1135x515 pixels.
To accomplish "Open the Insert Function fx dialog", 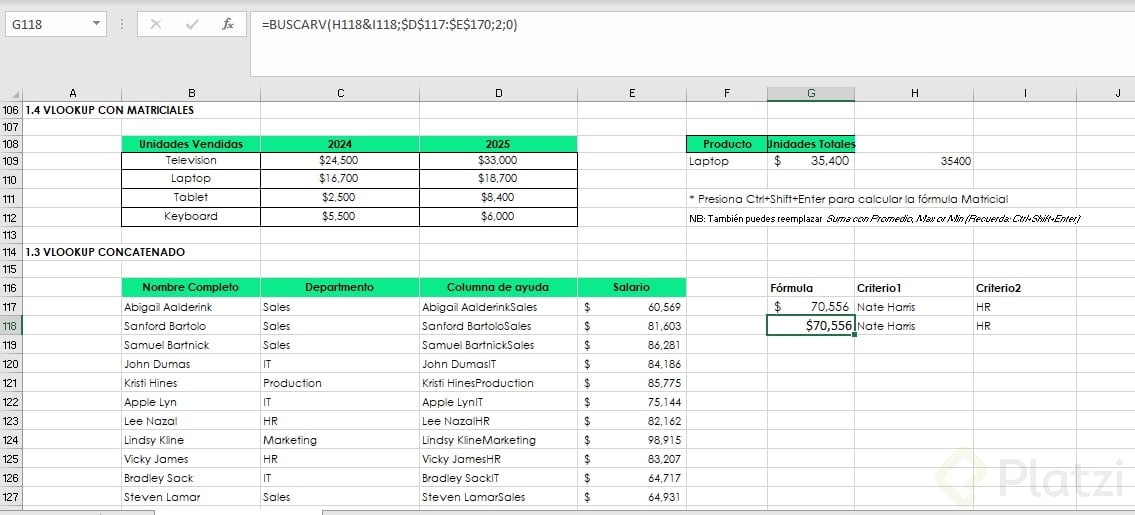I will click(228, 25).
